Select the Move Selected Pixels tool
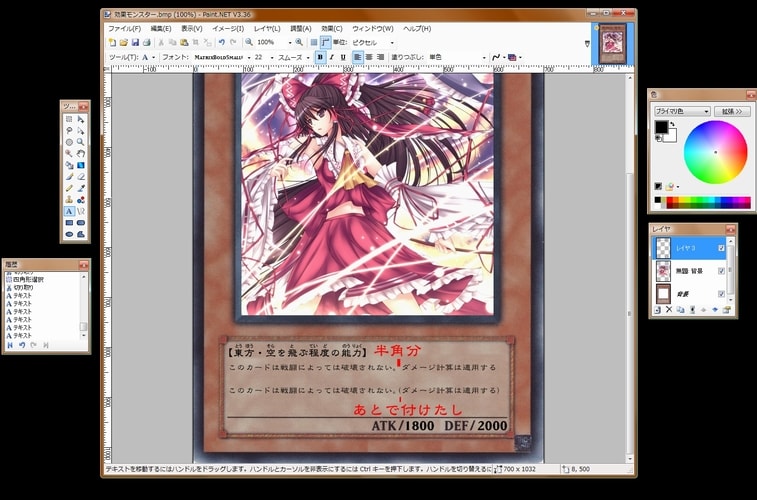 [x=81, y=119]
